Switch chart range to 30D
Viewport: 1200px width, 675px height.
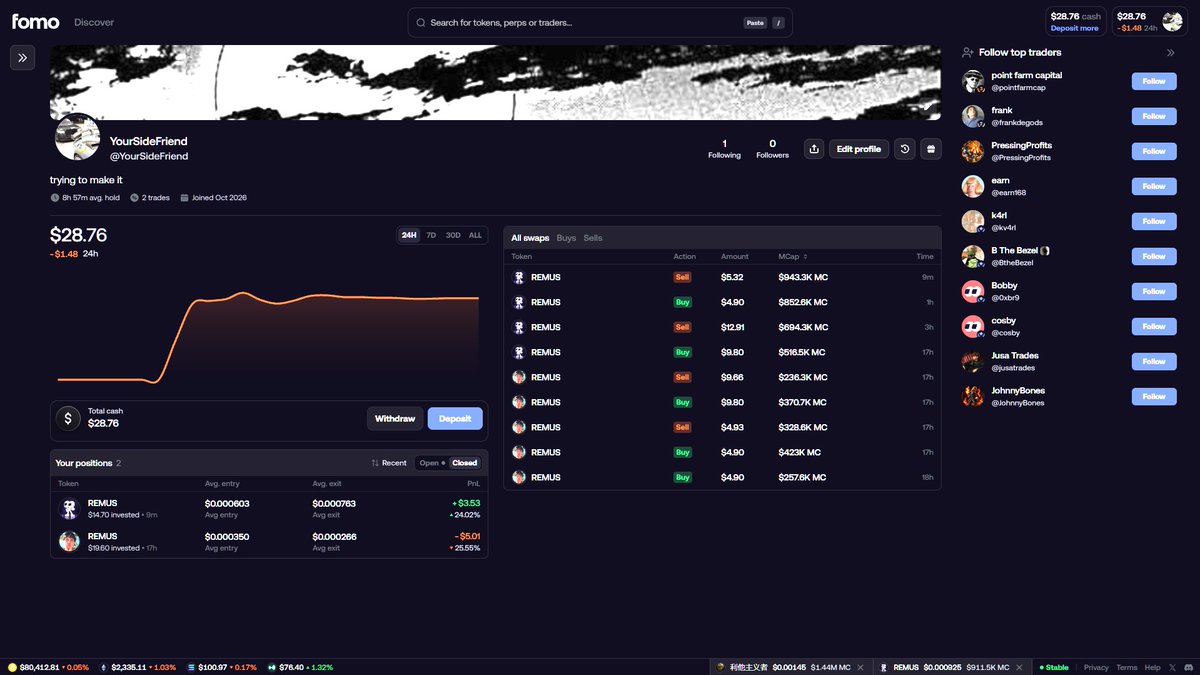(x=453, y=236)
